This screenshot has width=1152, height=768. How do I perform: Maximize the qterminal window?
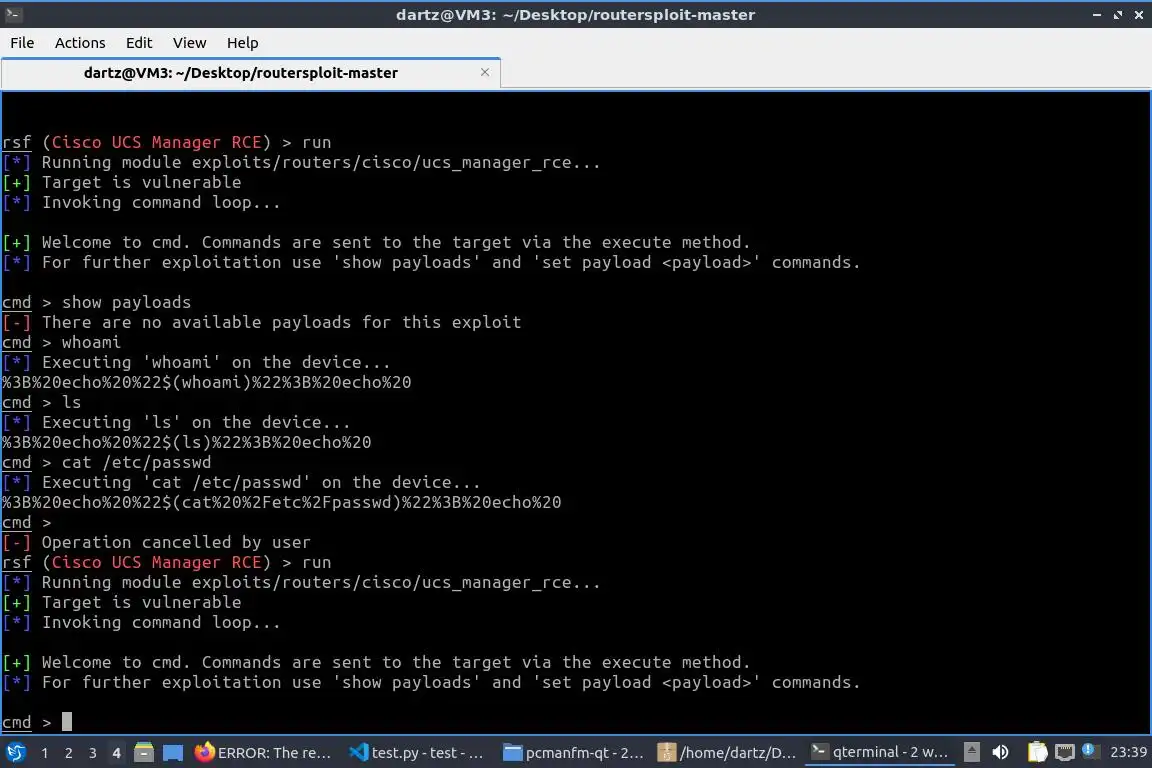(1117, 15)
